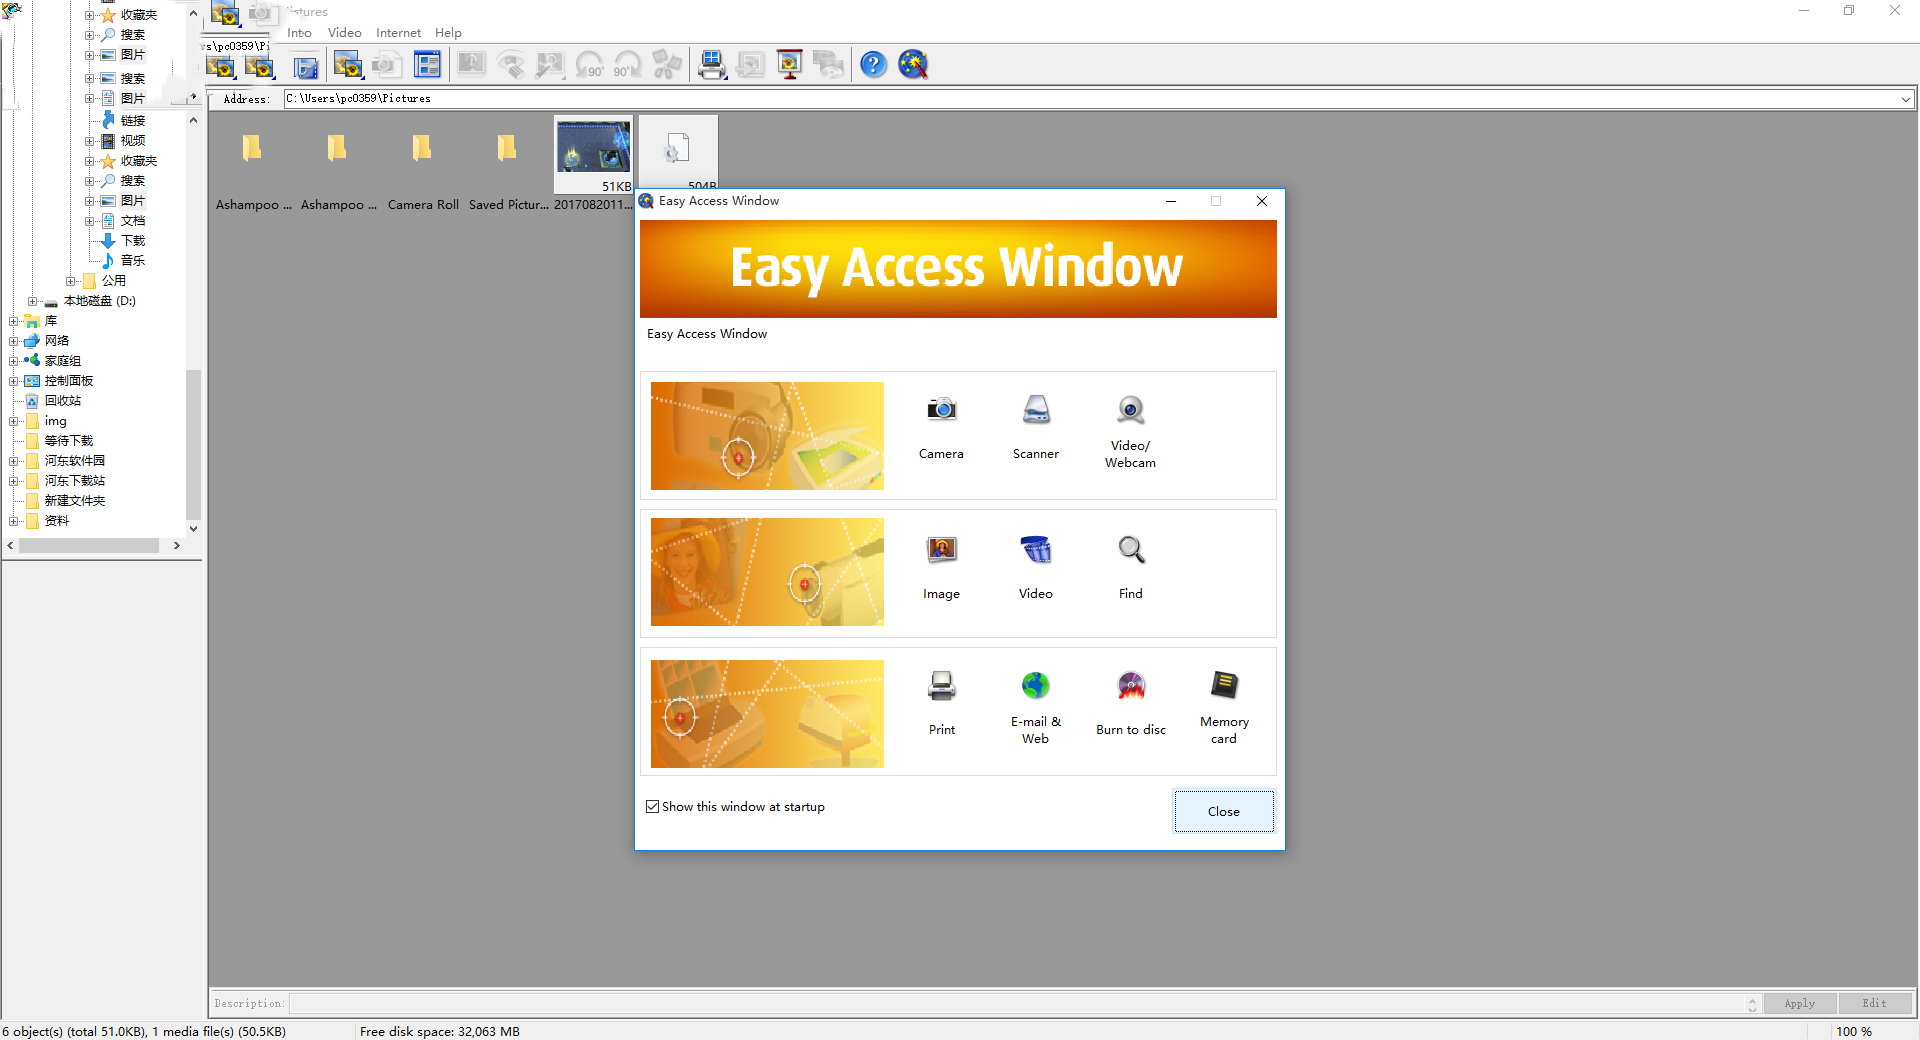Open E-mail & Web option
This screenshot has height=1040, width=1920.
(1035, 687)
